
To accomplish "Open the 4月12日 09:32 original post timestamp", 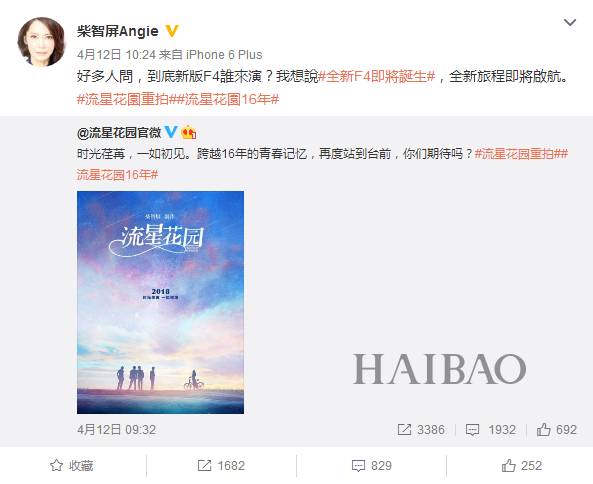I will click(x=116, y=430).
